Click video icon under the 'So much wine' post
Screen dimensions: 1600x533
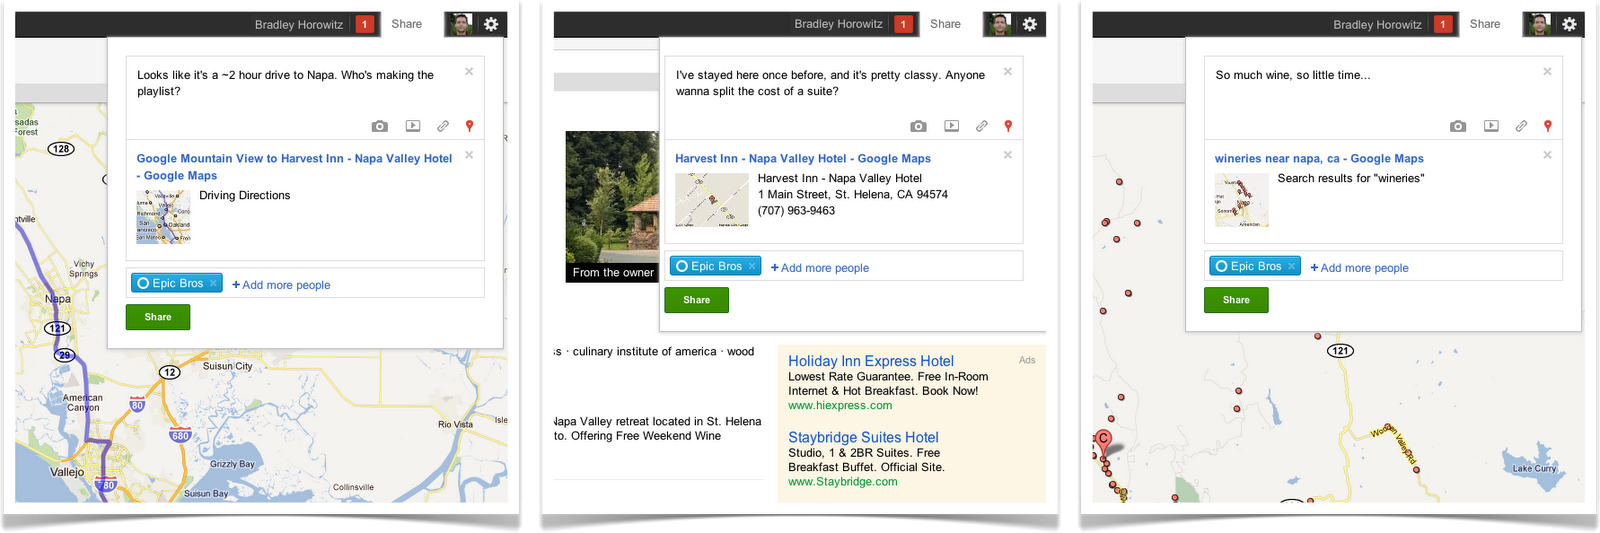click(x=1491, y=126)
